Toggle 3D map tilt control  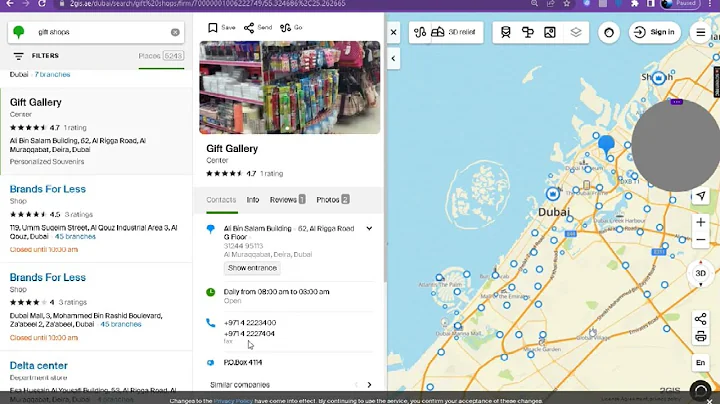(x=701, y=274)
